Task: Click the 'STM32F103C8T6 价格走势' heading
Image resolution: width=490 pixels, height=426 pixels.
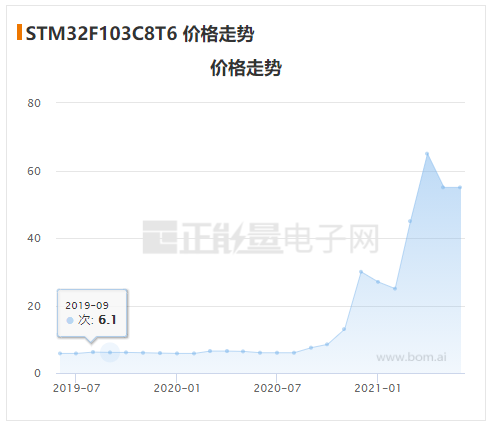Action: tap(140, 34)
